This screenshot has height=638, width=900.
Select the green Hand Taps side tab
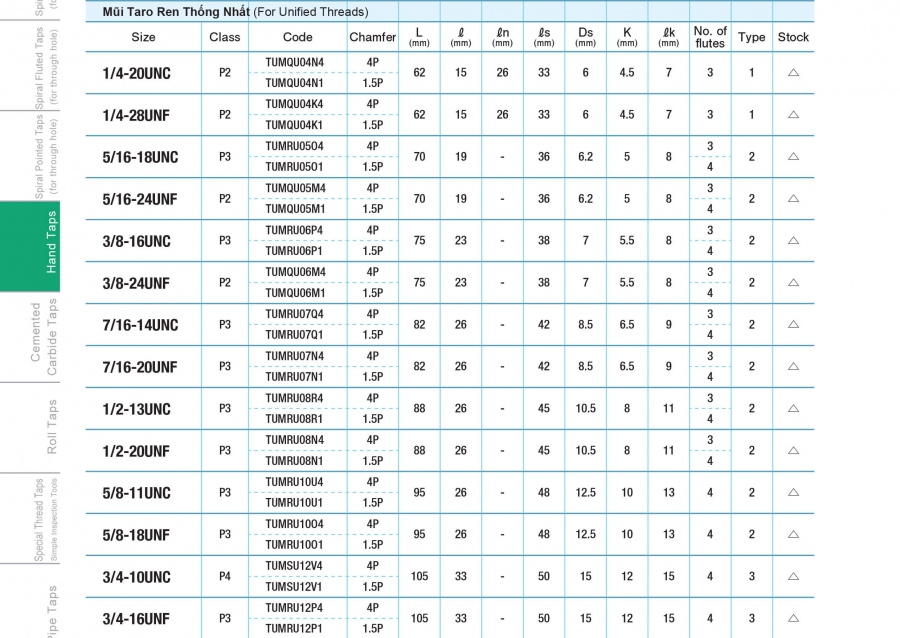click(30, 246)
